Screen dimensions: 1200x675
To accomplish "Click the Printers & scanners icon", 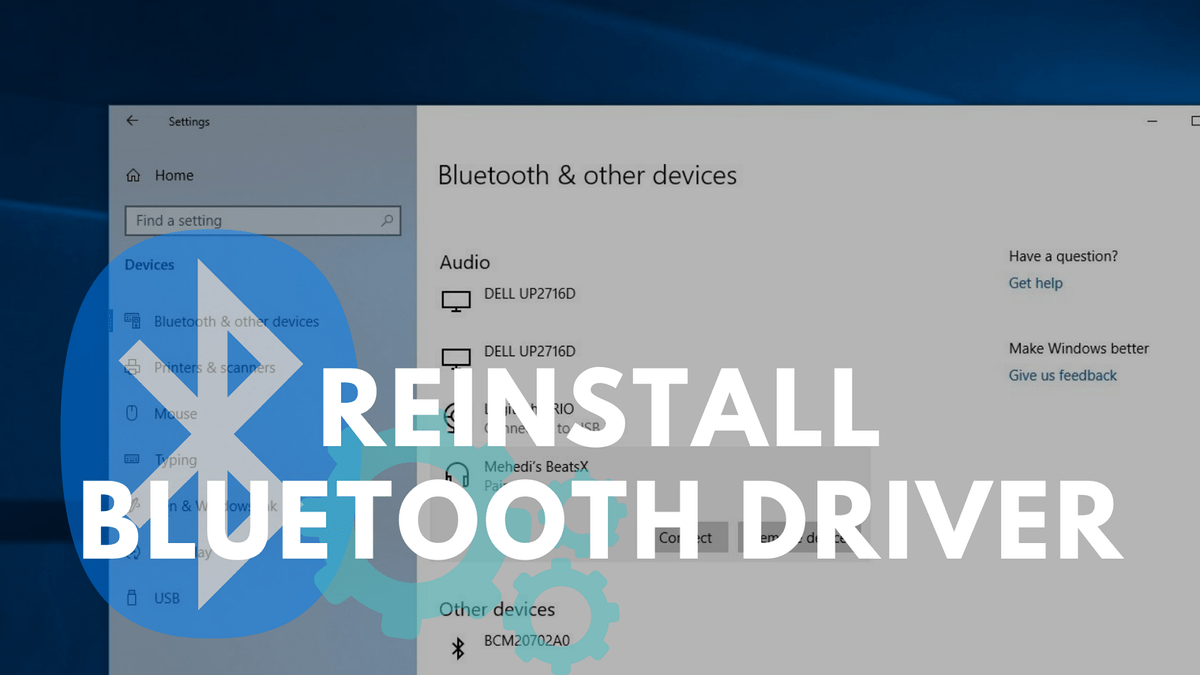I will [x=131, y=367].
